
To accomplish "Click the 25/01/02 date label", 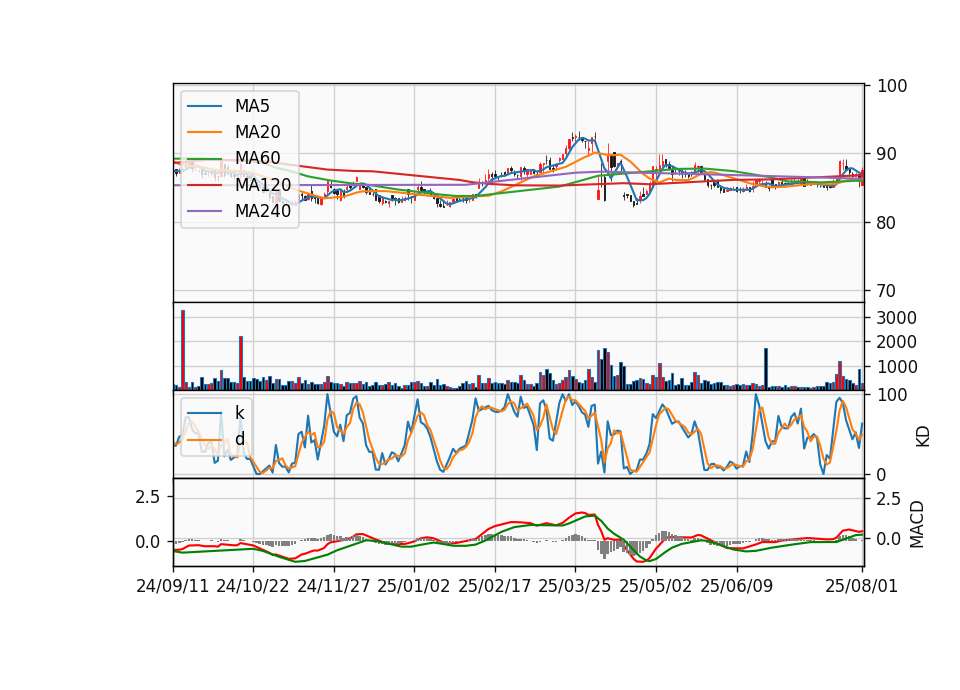I will click(x=413, y=586).
